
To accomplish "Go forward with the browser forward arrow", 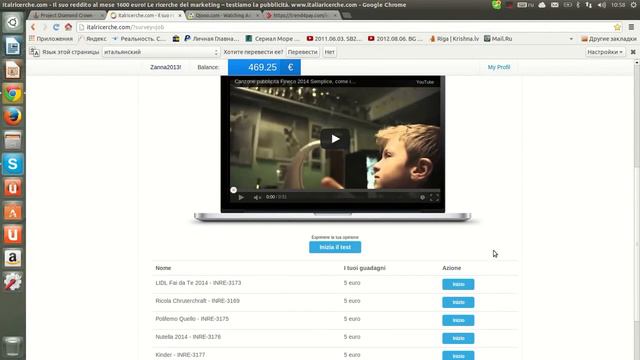I will (45, 27).
